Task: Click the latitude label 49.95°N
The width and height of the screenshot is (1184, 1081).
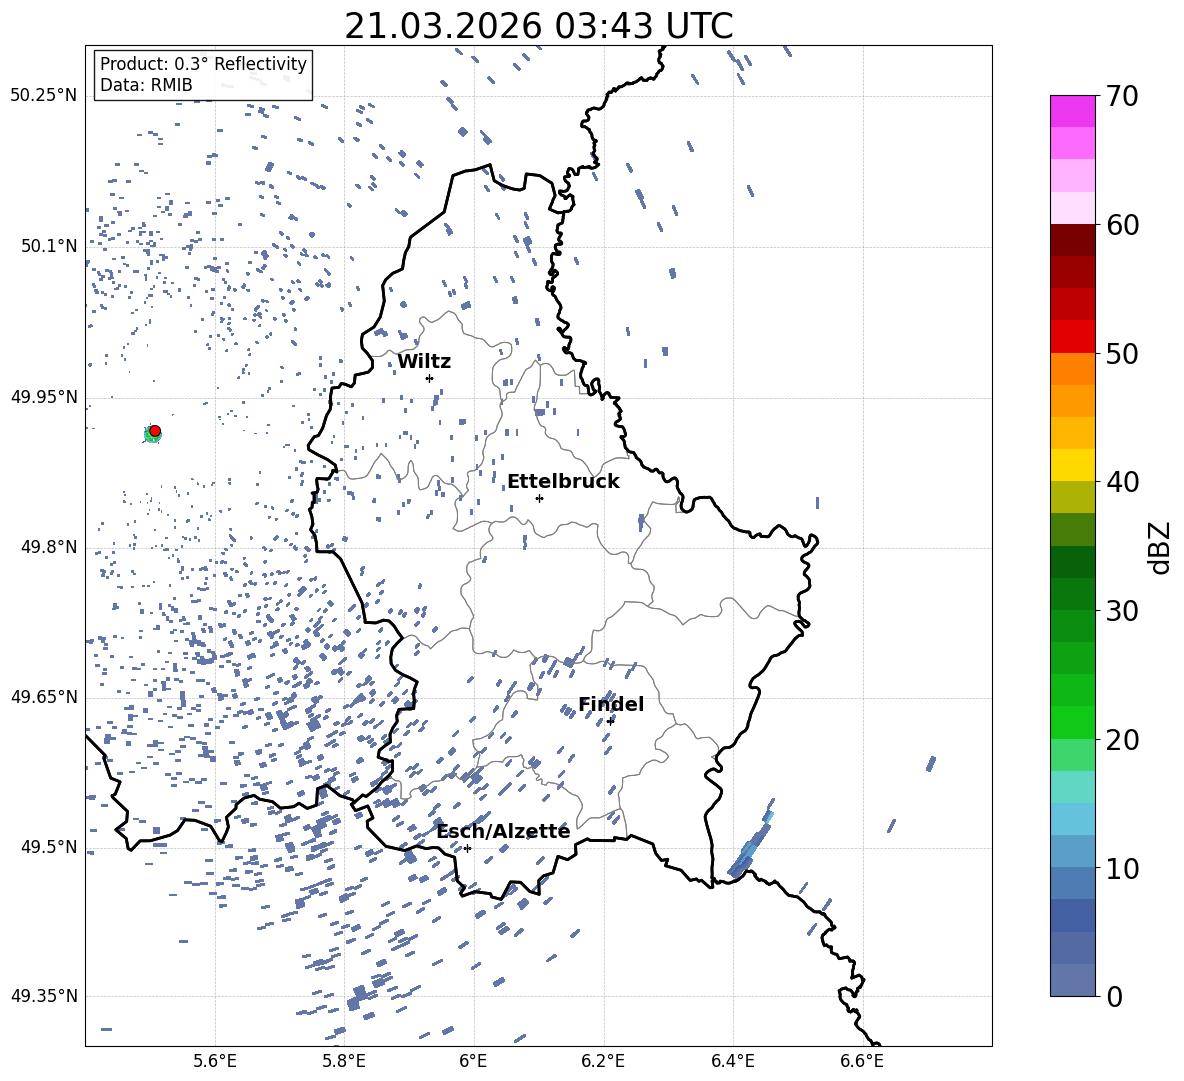Action: (44, 397)
